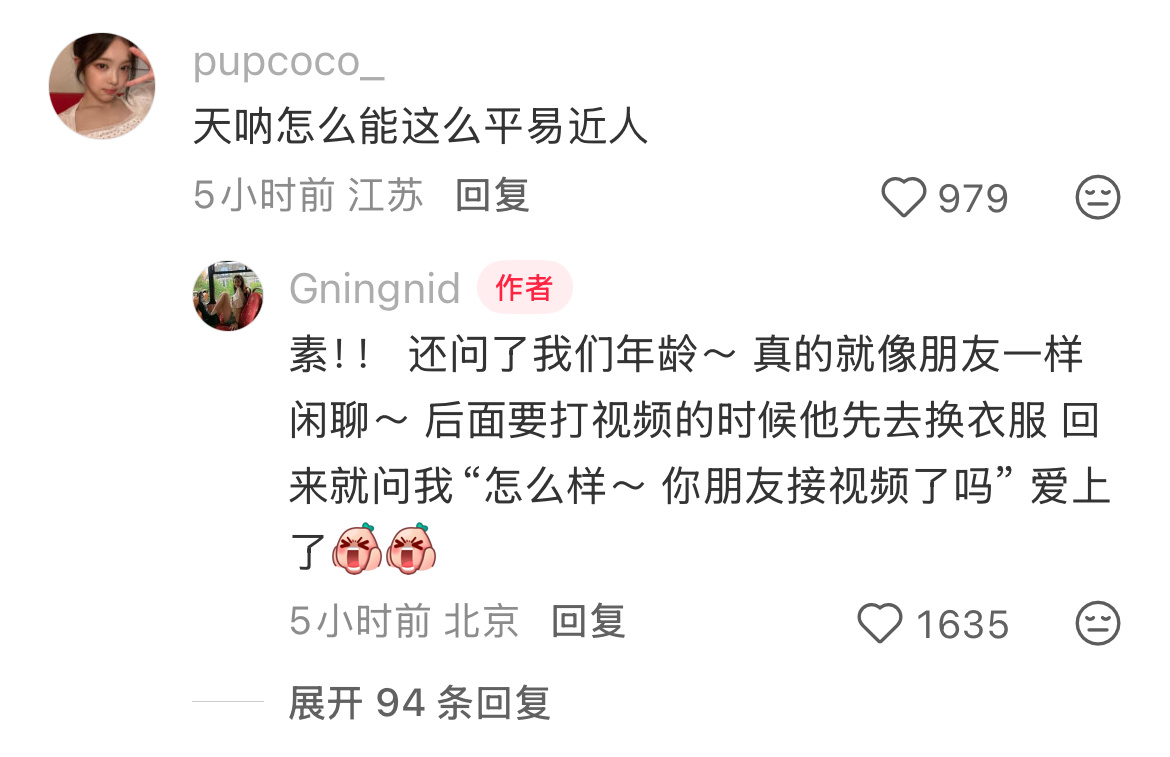Open Gningnid's profile avatar
Screen dimensions: 1170x757
coord(228,296)
